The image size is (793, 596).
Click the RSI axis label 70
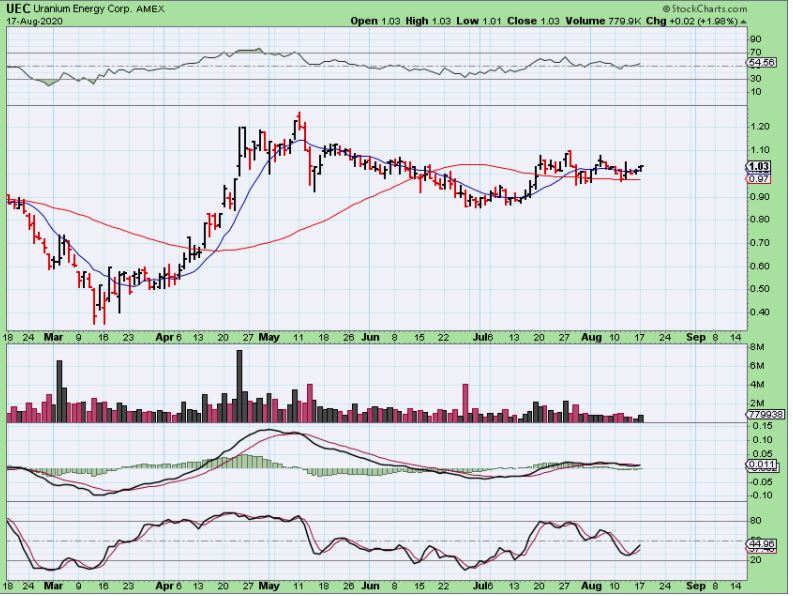pyautogui.click(x=756, y=52)
